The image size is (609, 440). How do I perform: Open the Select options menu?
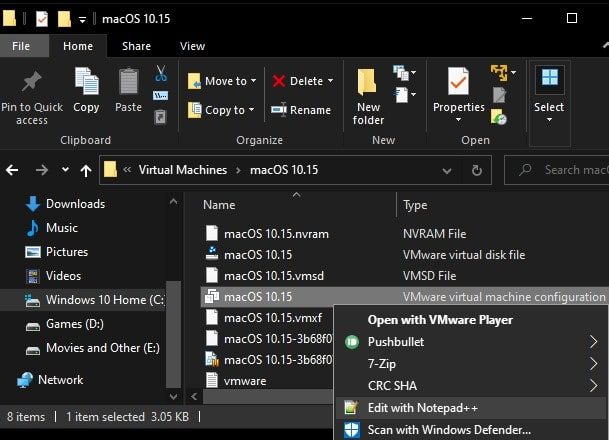pyautogui.click(x=549, y=95)
